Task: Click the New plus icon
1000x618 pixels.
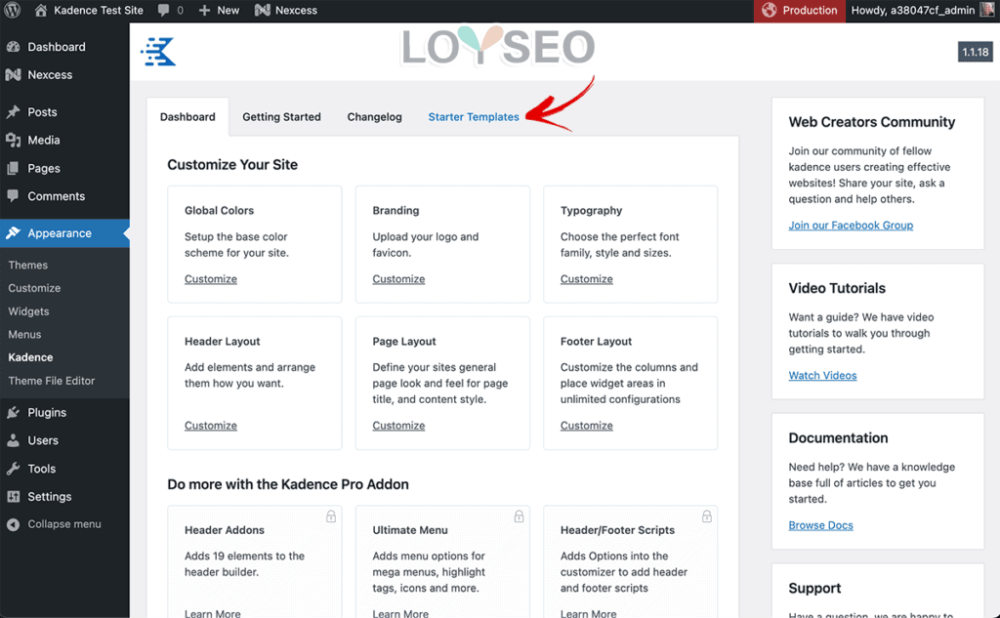Action: 204,10
